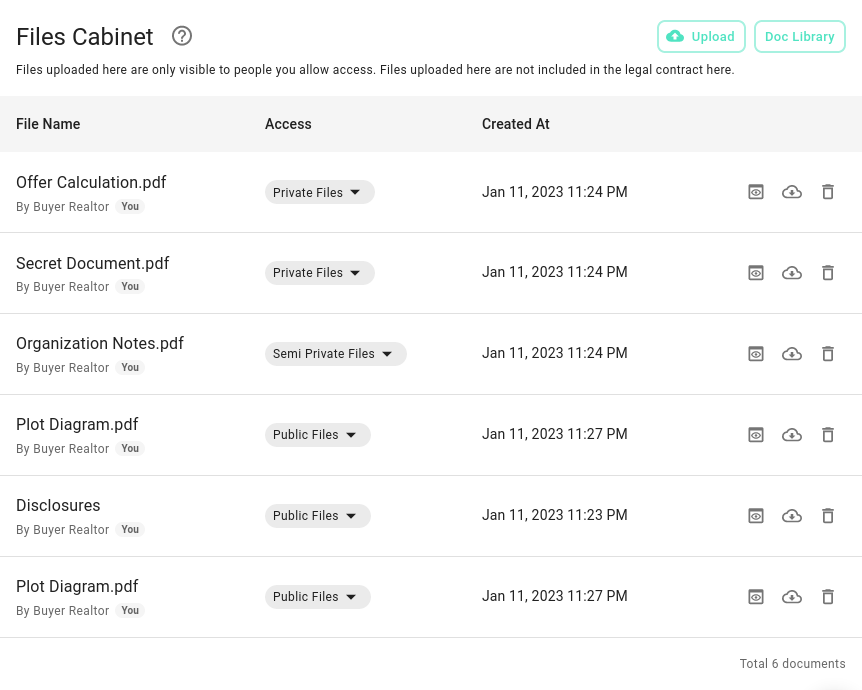Viewport: 862px width, 690px height.
Task: Preview the Disclosures document
Action: (756, 515)
